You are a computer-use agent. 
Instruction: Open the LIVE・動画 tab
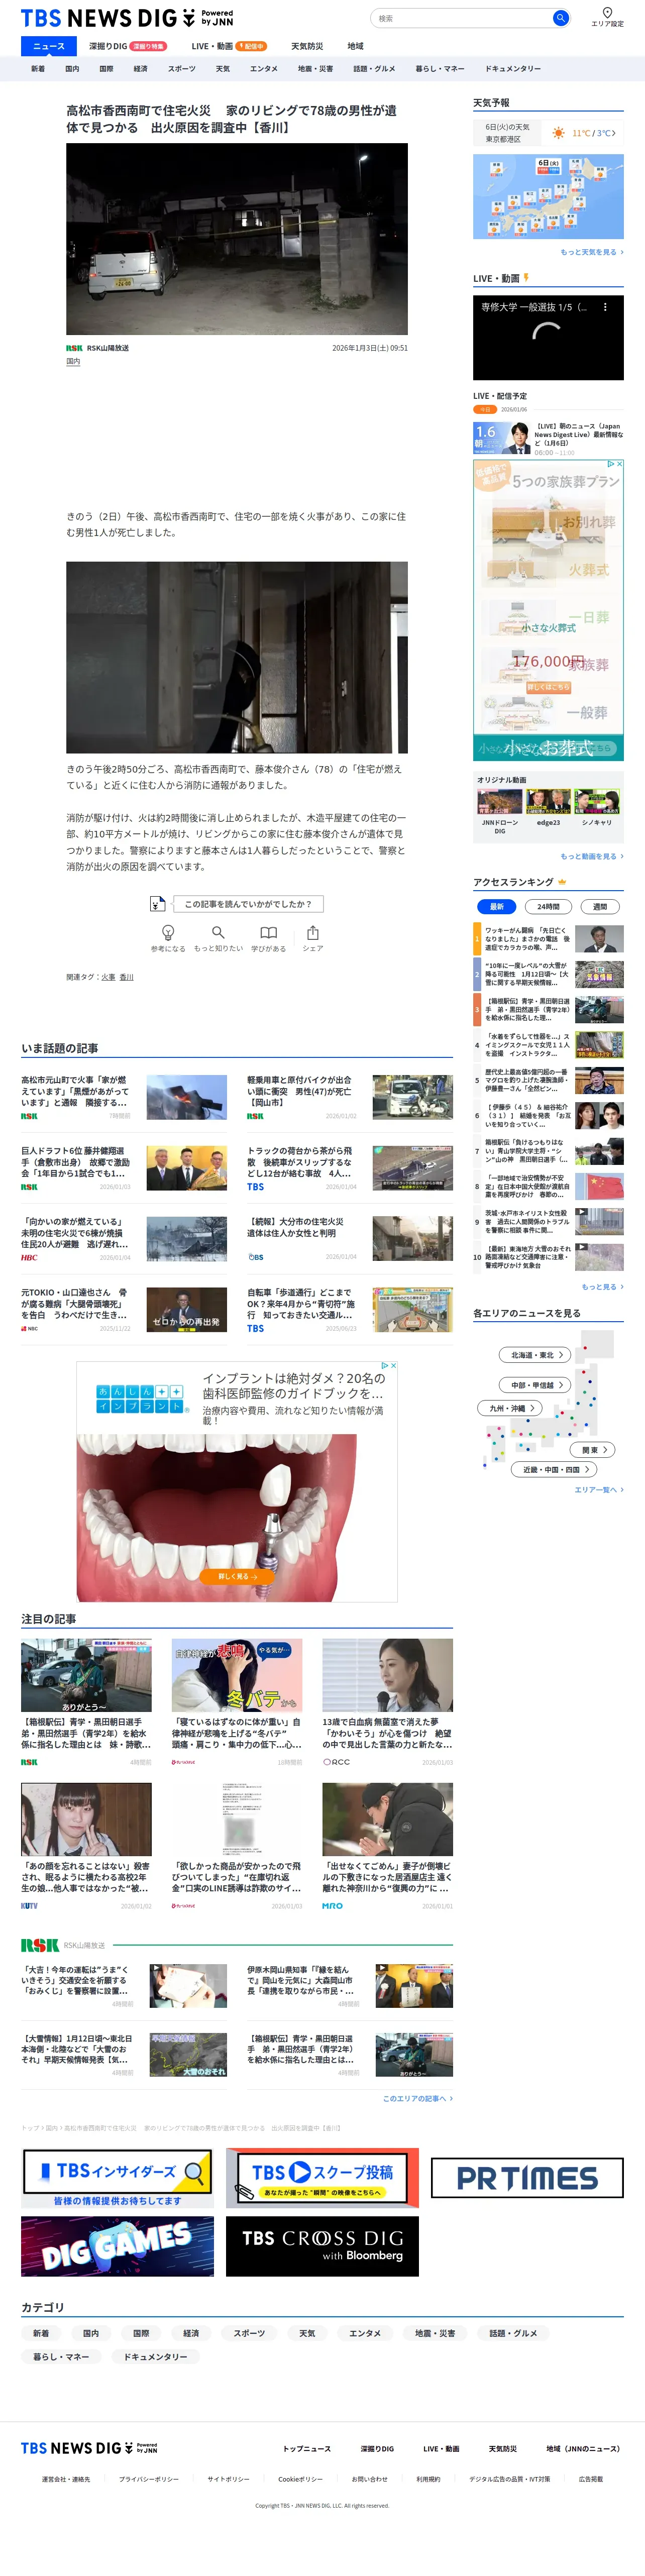point(229,46)
